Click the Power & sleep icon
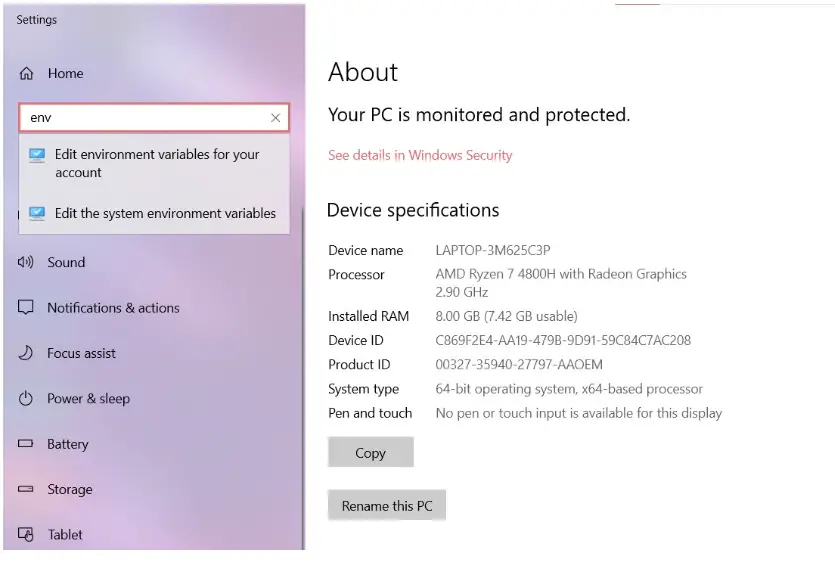The width and height of the screenshot is (835, 569). [x=26, y=399]
